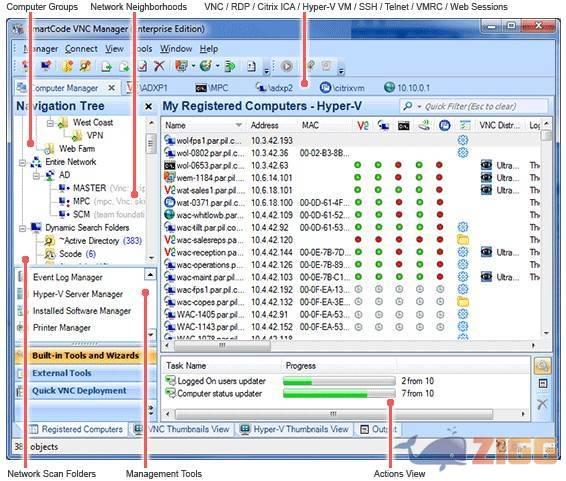Launch Event Log Manager
Image resolution: width=566 pixels, height=481 pixels.
68,277
